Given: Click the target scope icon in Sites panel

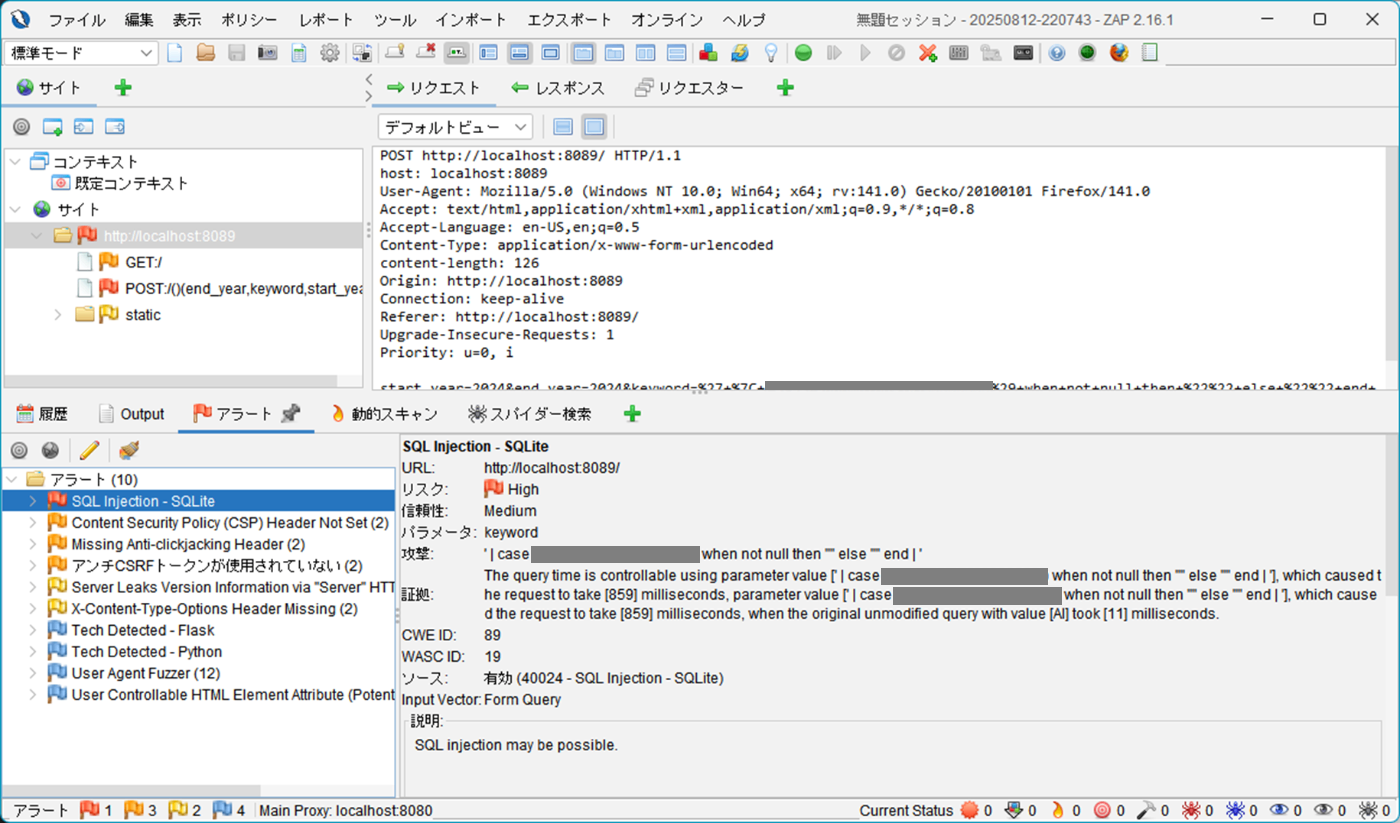Looking at the screenshot, I should [21, 127].
